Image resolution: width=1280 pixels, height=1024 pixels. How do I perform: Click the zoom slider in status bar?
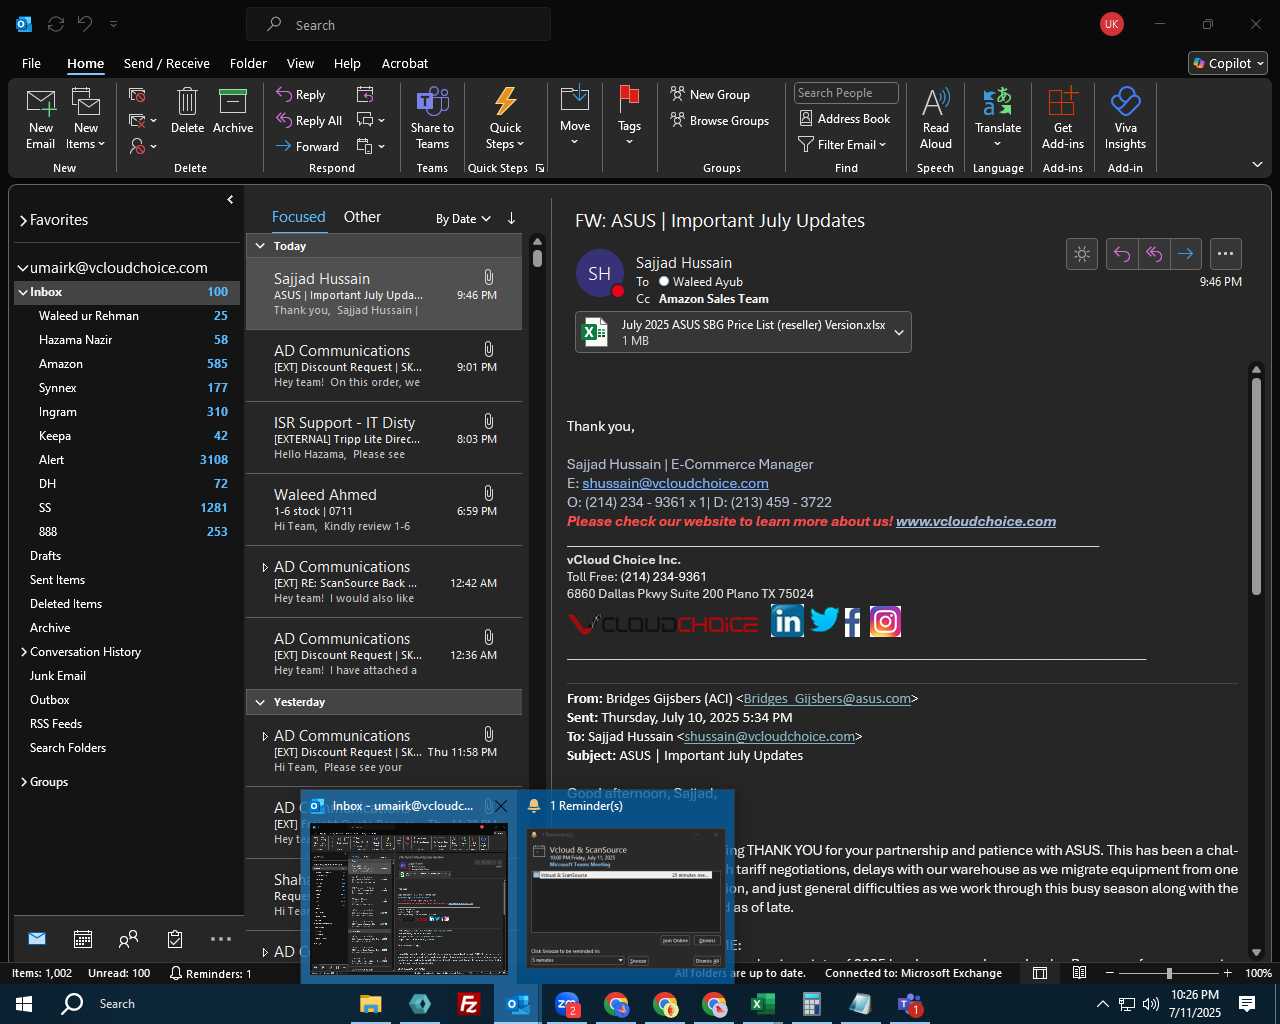1169,973
